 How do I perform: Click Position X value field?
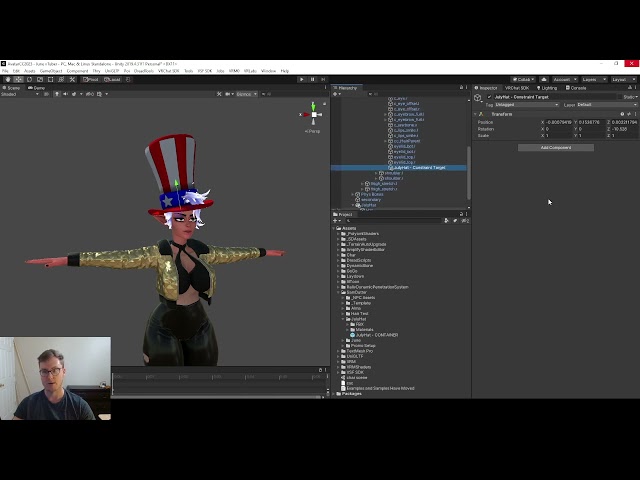coord(560,122)
